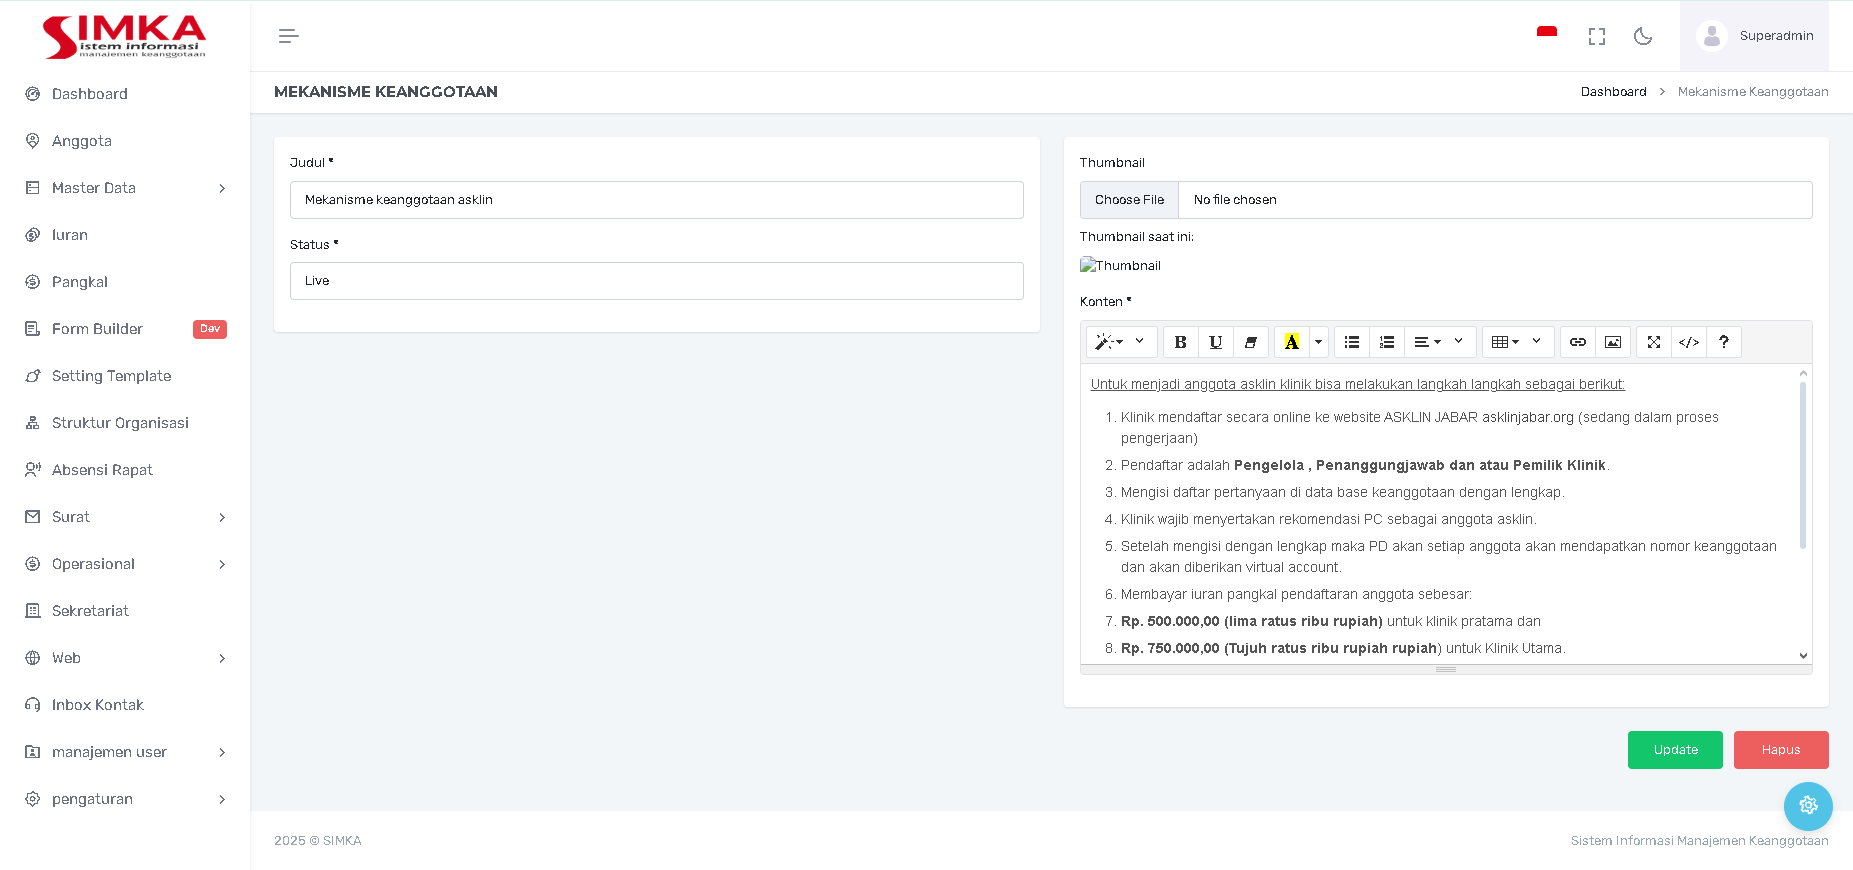Toggle underline formatting in editor

tap(1215, 342)
